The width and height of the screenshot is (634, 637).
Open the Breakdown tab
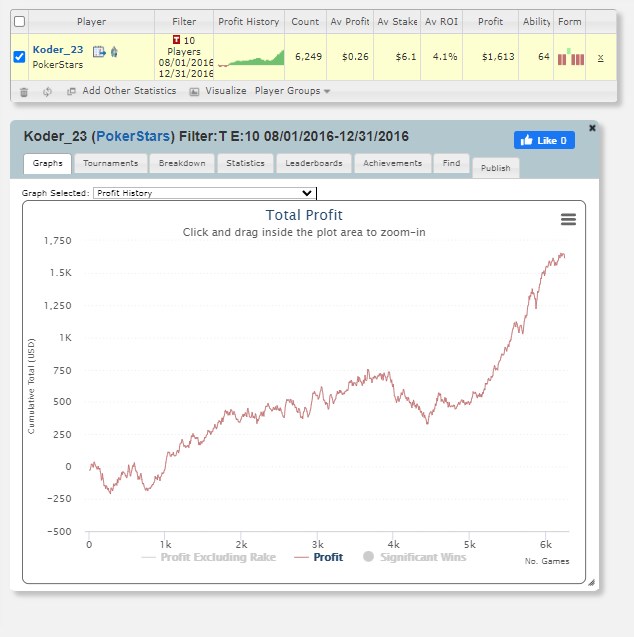coord(182,163)
